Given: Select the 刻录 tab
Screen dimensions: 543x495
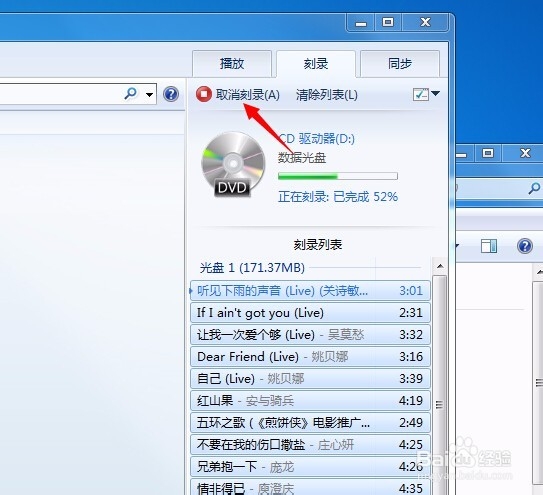Looking at the screenshot, I should [x=316, y=64].
